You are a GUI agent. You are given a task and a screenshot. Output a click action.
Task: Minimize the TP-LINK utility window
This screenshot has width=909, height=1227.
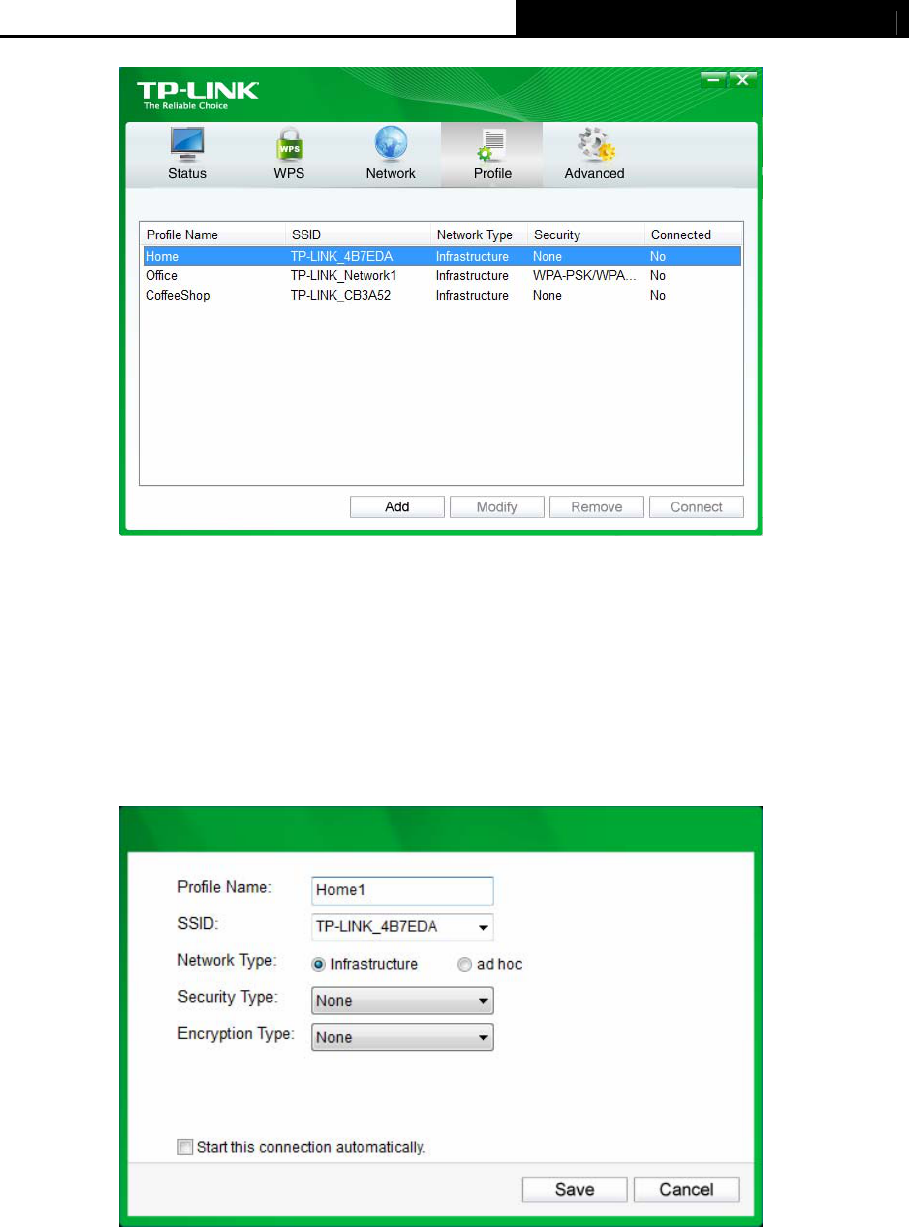point(713,78)
